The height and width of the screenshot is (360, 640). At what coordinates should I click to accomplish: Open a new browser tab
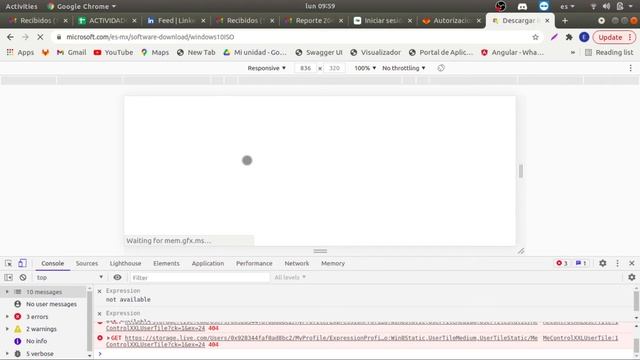click(x=565, y=20)
